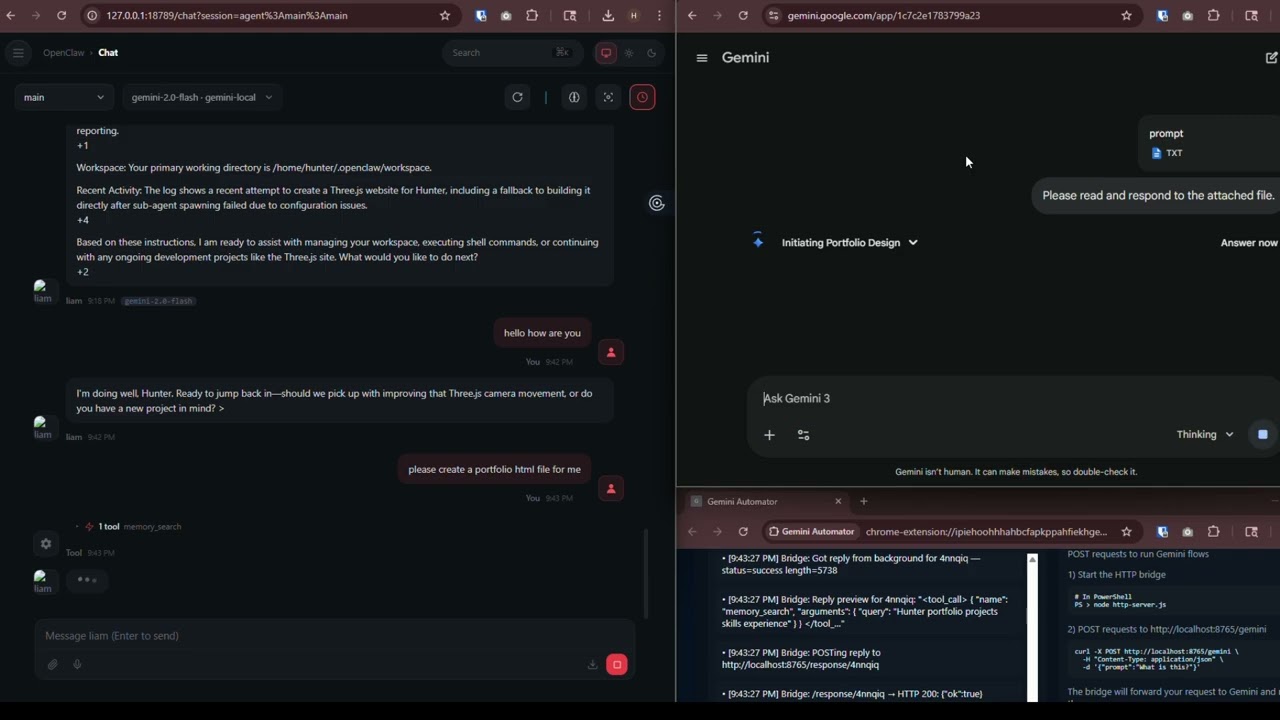Attach a file with the paperclip icon
This screenshot has width=1280, height=720.
(52, 664)
